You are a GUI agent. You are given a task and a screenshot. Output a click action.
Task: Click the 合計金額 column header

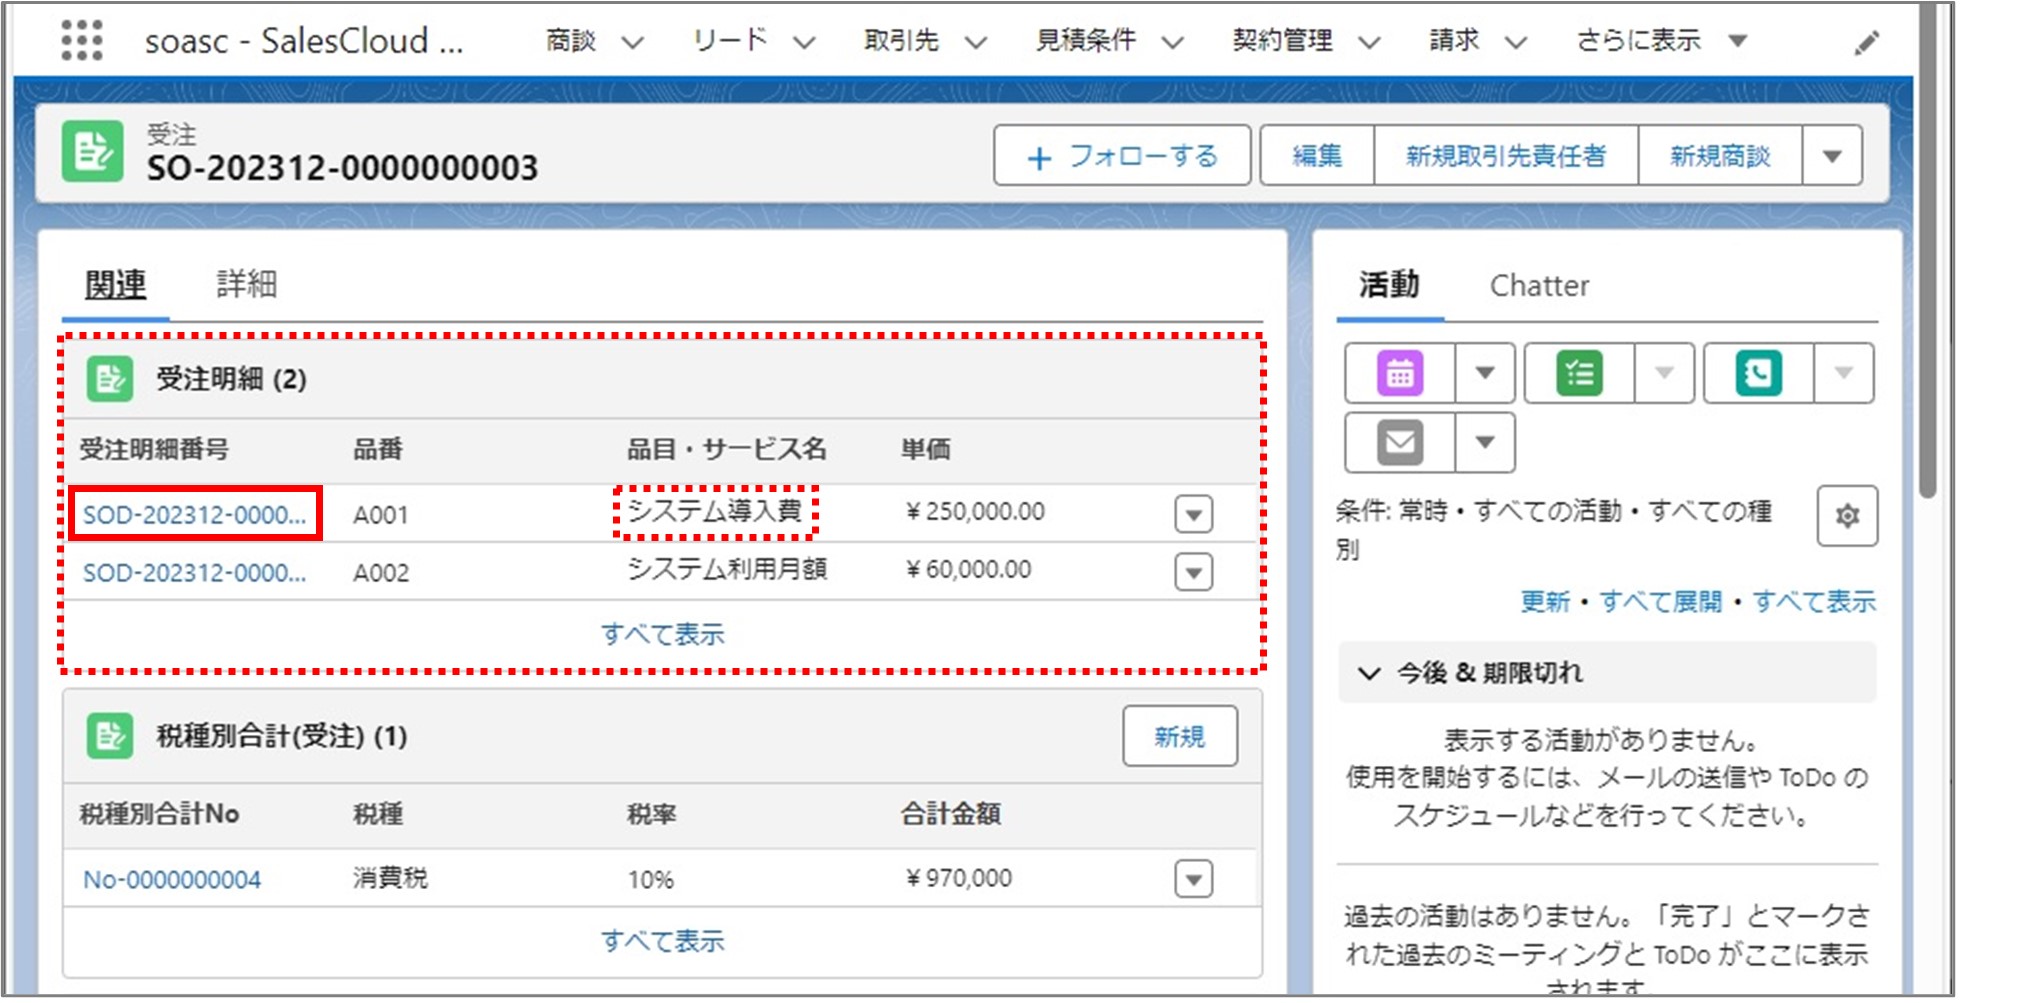pyautogui.click(x=951, y=814)
